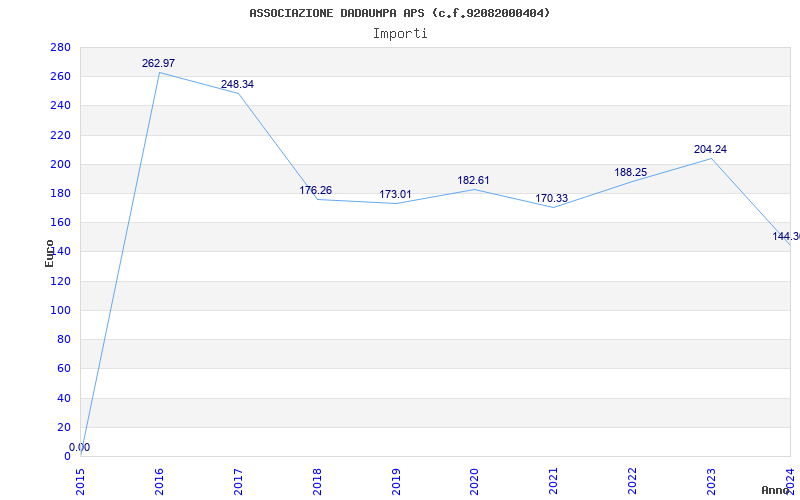This screenshot has height=500, width=800.
Task: Click the 60 y-axis value
Action: [64, 368]
